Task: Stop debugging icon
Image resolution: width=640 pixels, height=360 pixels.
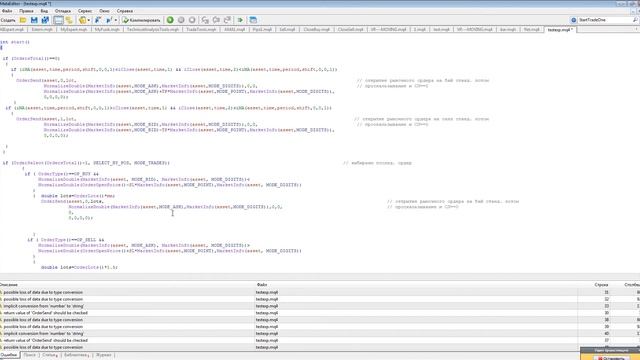Action: pos(192,20)
